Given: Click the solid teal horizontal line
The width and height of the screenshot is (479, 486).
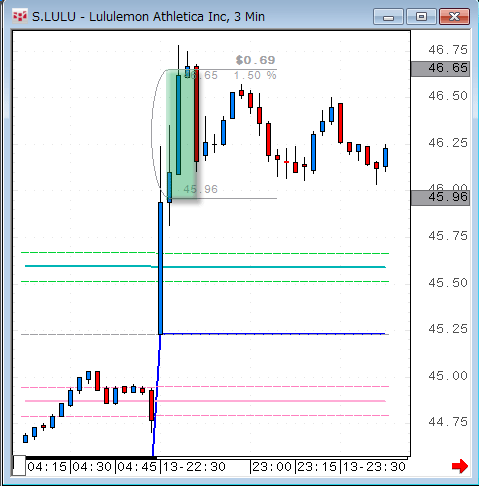Looking at the screenshot, I should (205, 267).
